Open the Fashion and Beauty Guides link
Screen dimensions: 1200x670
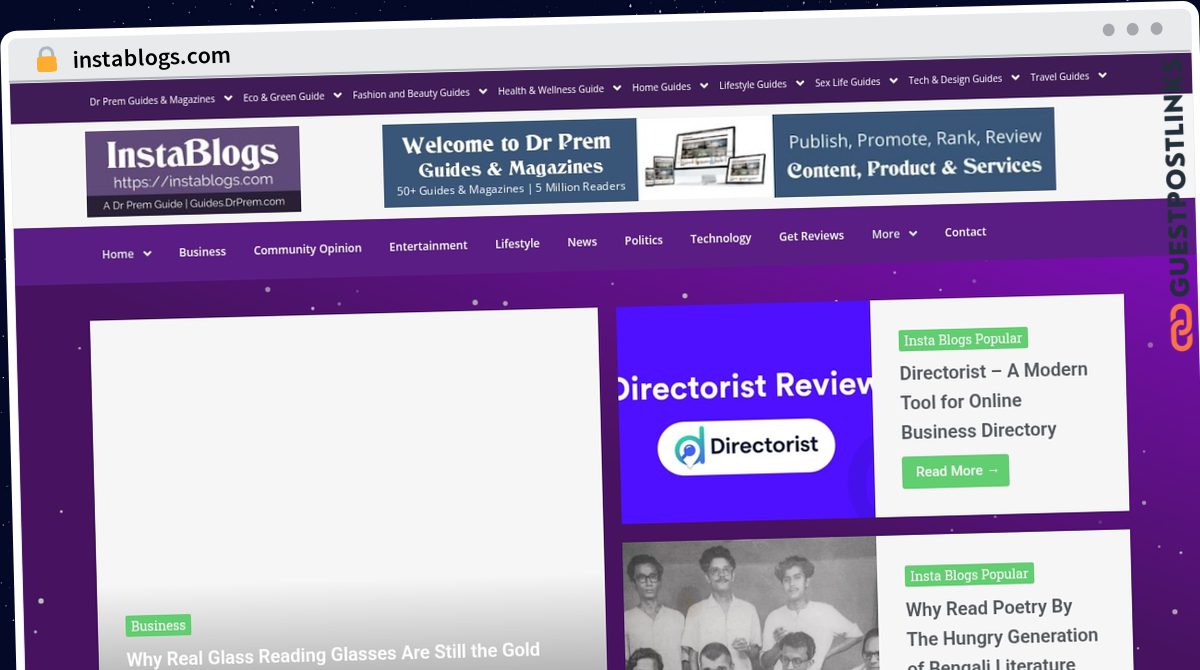pos(411,93)
